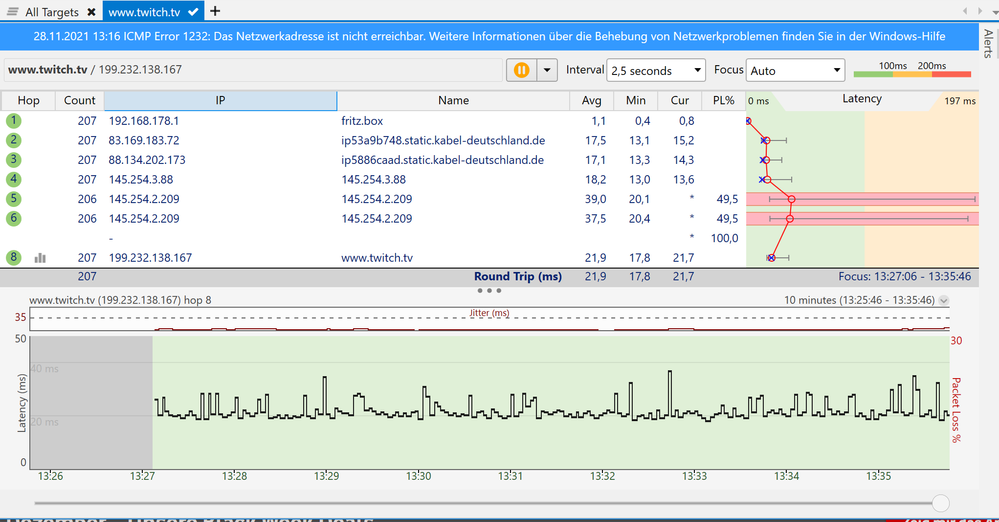Switch to the All Targets tab
Screen dimensions: 999x522
pyautogui.click(x=52, y=11)
